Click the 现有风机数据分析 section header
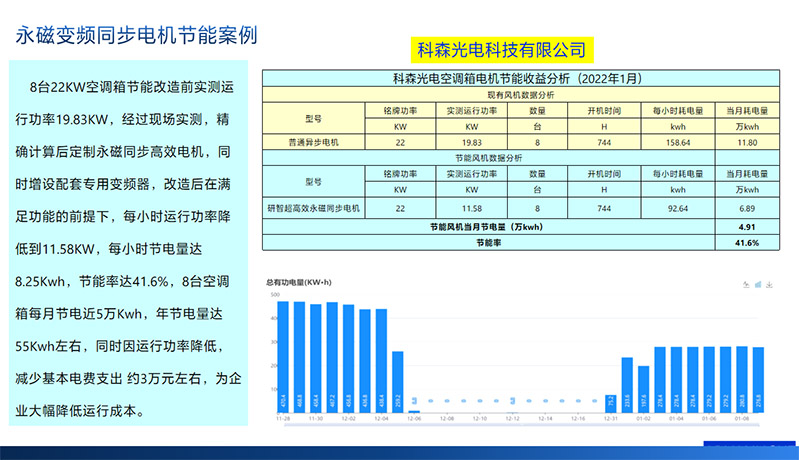The height and width of the screenshot is (460, 799). 520,95
